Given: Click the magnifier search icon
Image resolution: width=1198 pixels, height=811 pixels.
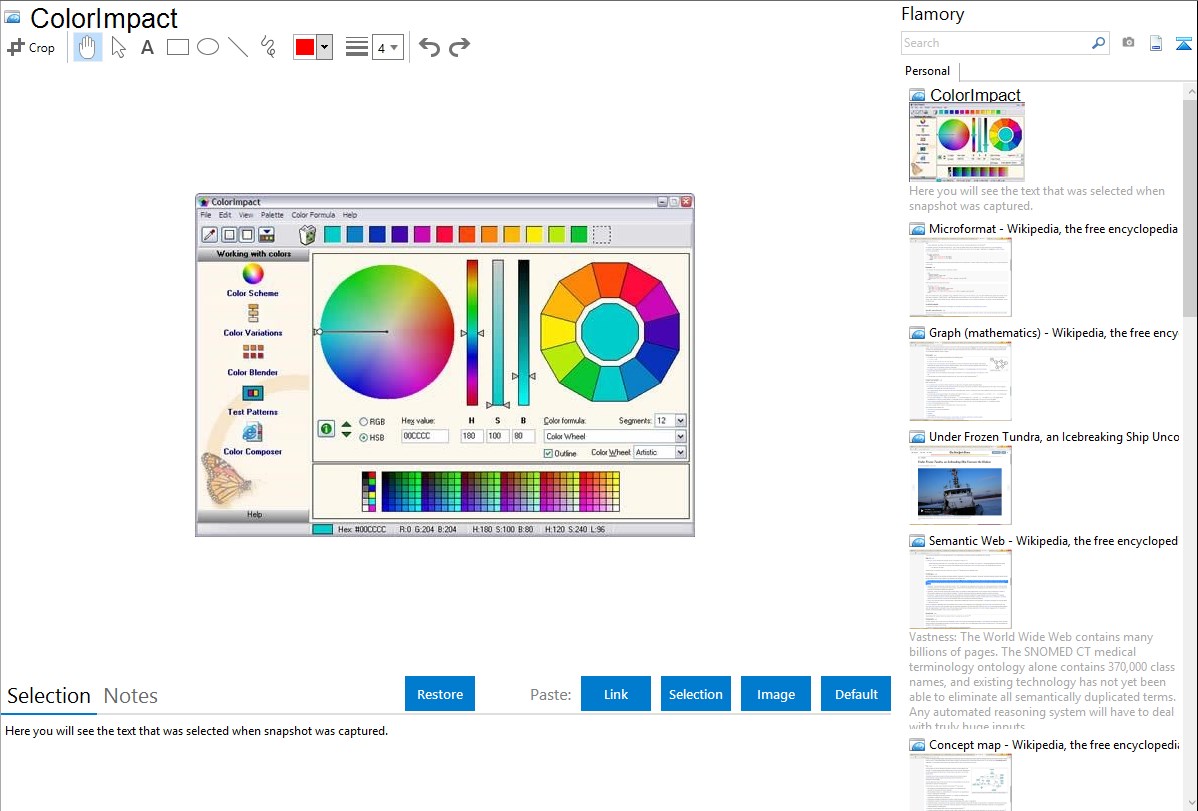Looking at the screenshot, I should click(1099, 43).
